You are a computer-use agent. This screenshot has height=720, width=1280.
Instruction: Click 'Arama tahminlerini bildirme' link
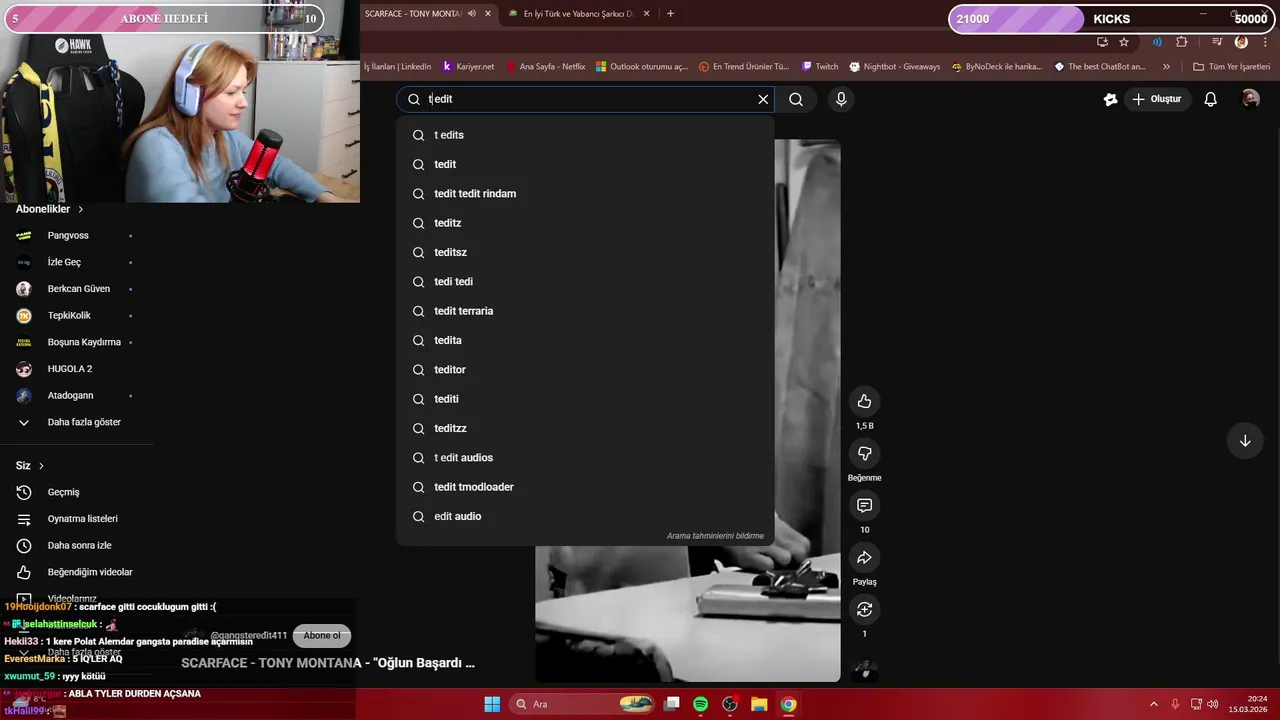[x=715, y=536]
